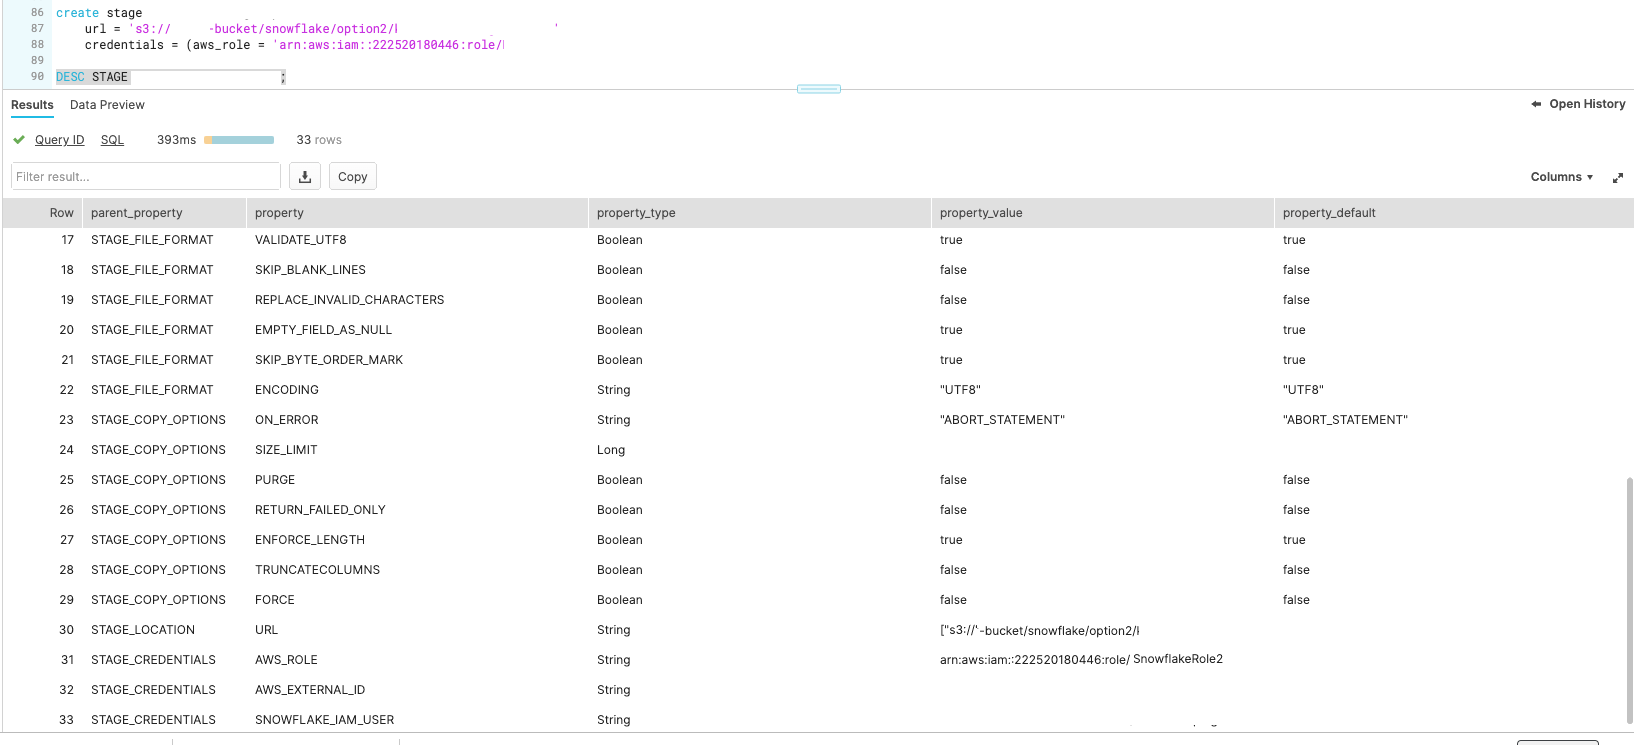Click the Open History arrow icon
Viewport: 1634px width, 745px height.
point(1536,104)
